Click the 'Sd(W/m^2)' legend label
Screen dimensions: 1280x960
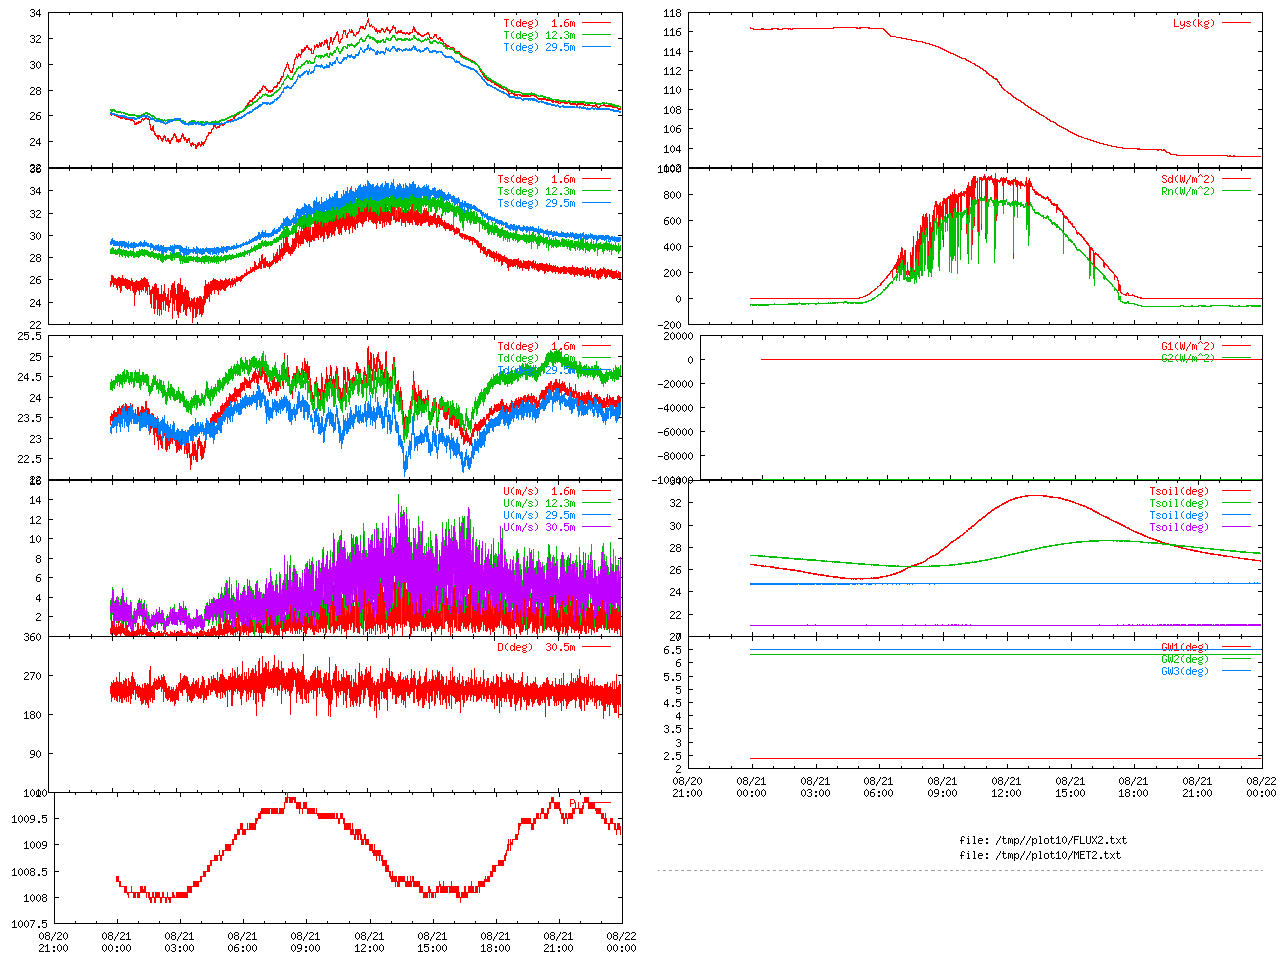tap(1188, 180)
